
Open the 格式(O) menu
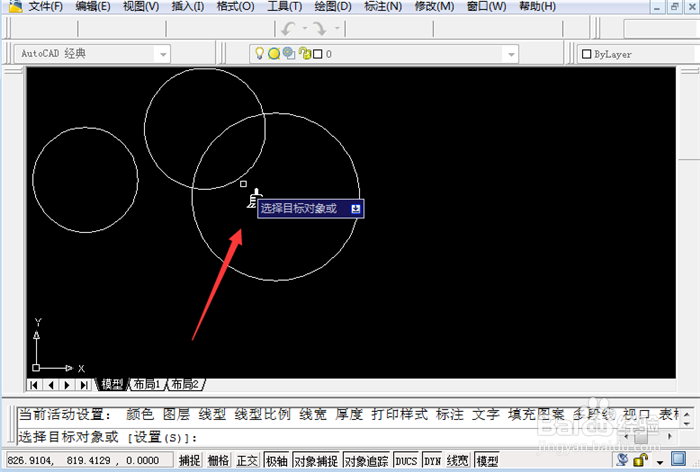(x=235, y=6)
